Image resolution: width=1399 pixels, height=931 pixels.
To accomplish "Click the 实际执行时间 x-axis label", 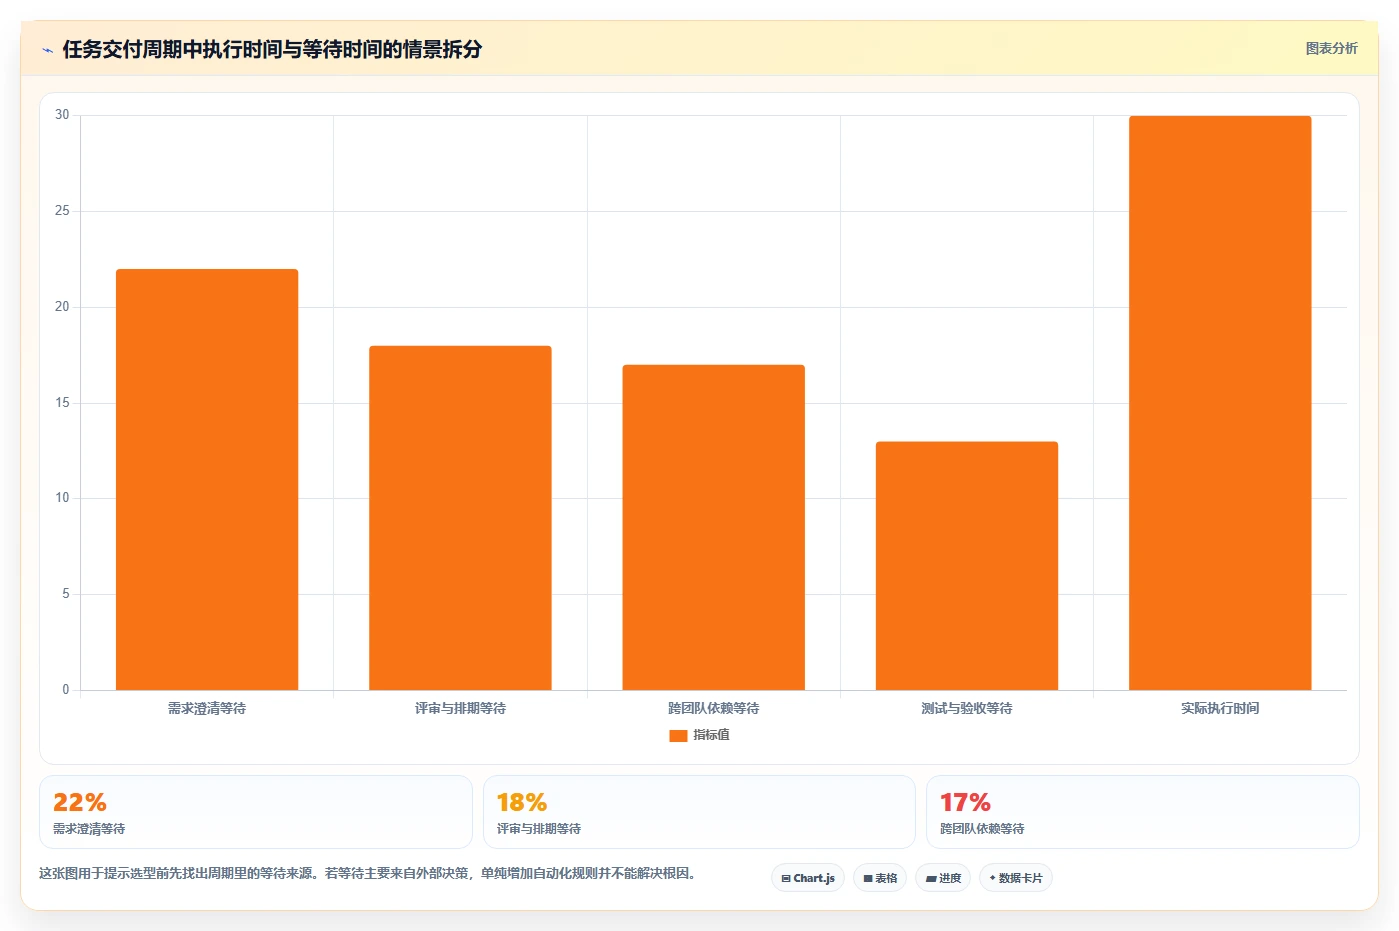I will click(1220, 708).
